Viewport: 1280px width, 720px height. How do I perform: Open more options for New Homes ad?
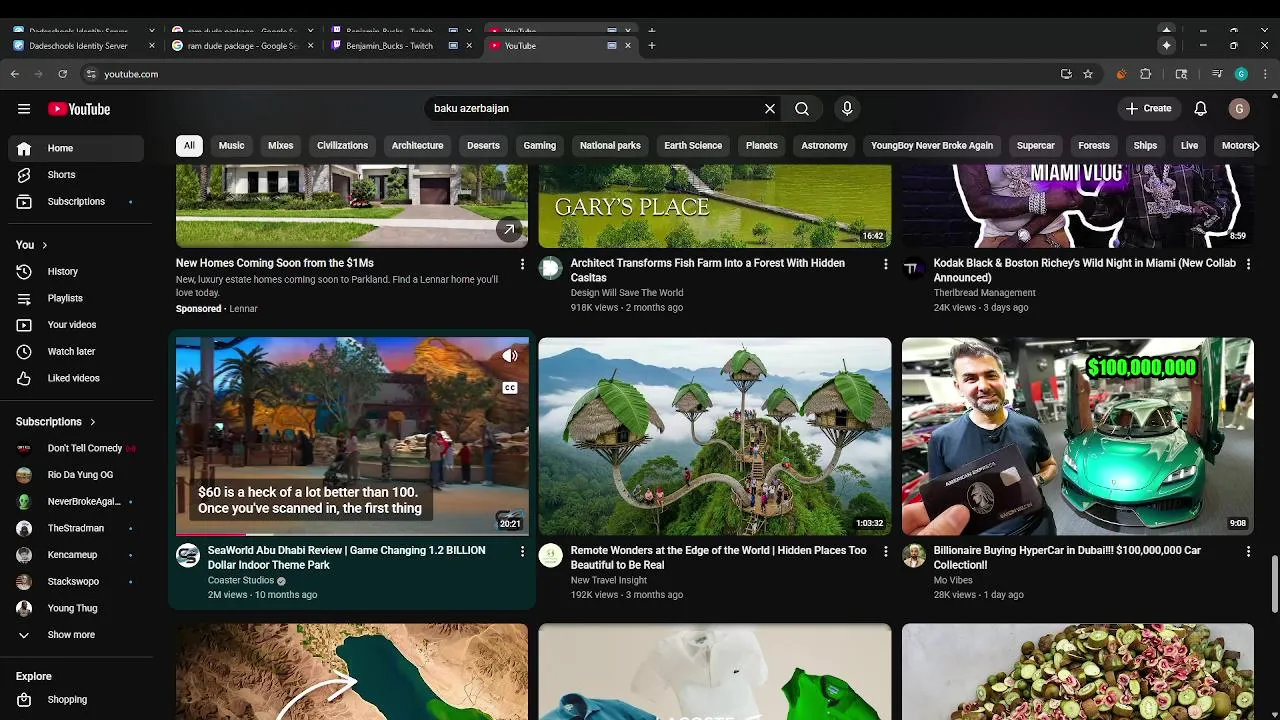pos(522,264)
